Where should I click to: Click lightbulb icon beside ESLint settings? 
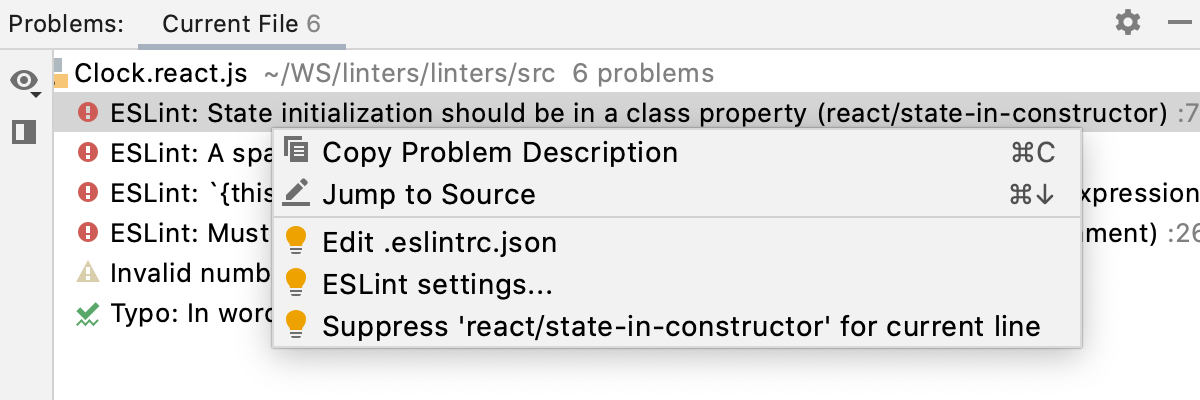point(296,284)
